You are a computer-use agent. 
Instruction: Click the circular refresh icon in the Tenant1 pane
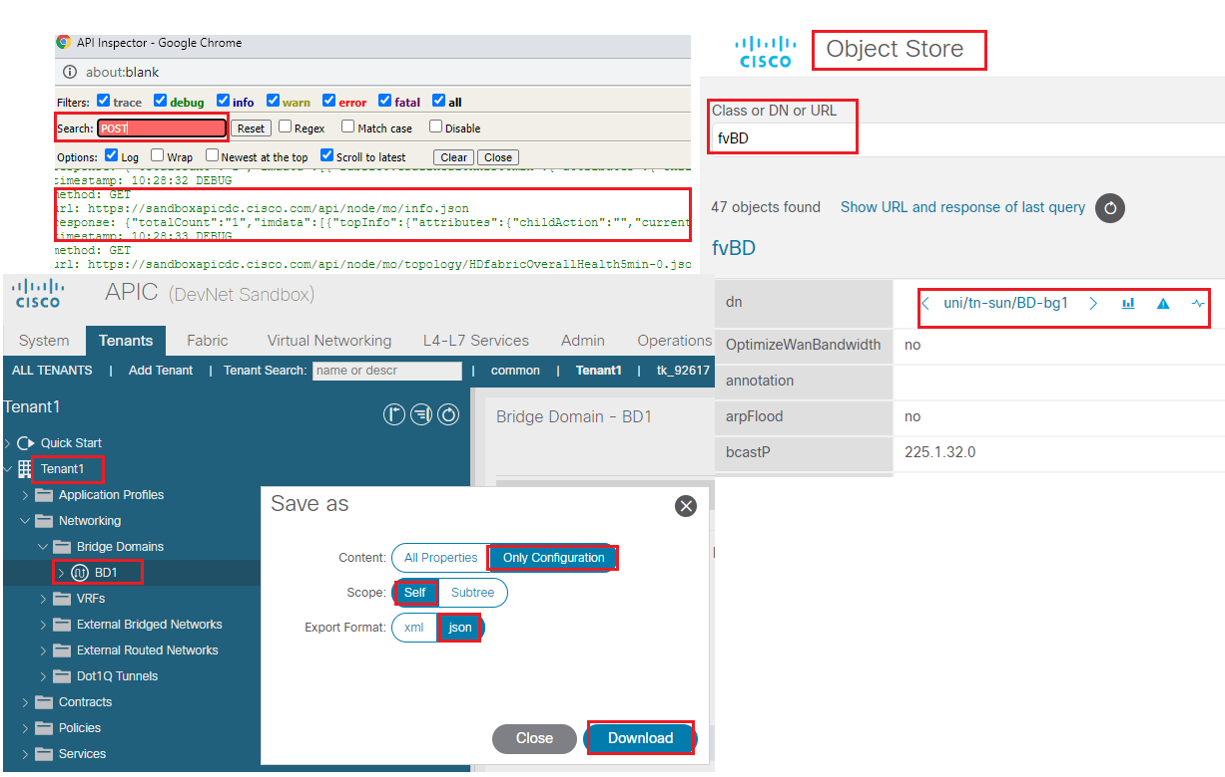pyautogui.click(x=448, y=414)
